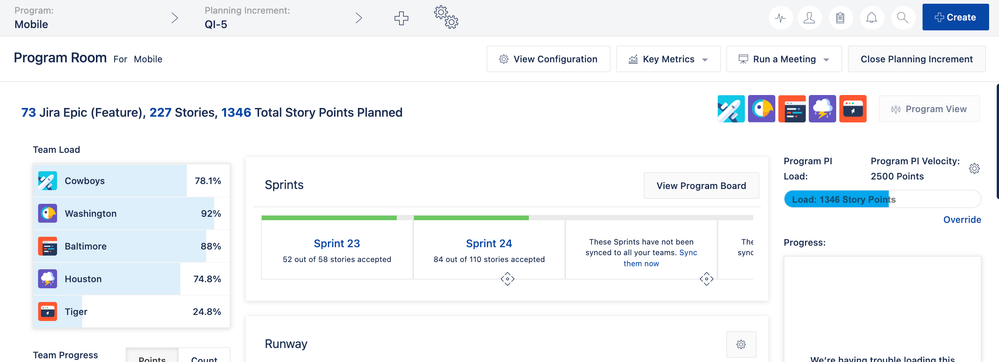Expand the Program Mobile selector chevron
The width and height of the screenshot is (999, 362).
coord(175,18)
